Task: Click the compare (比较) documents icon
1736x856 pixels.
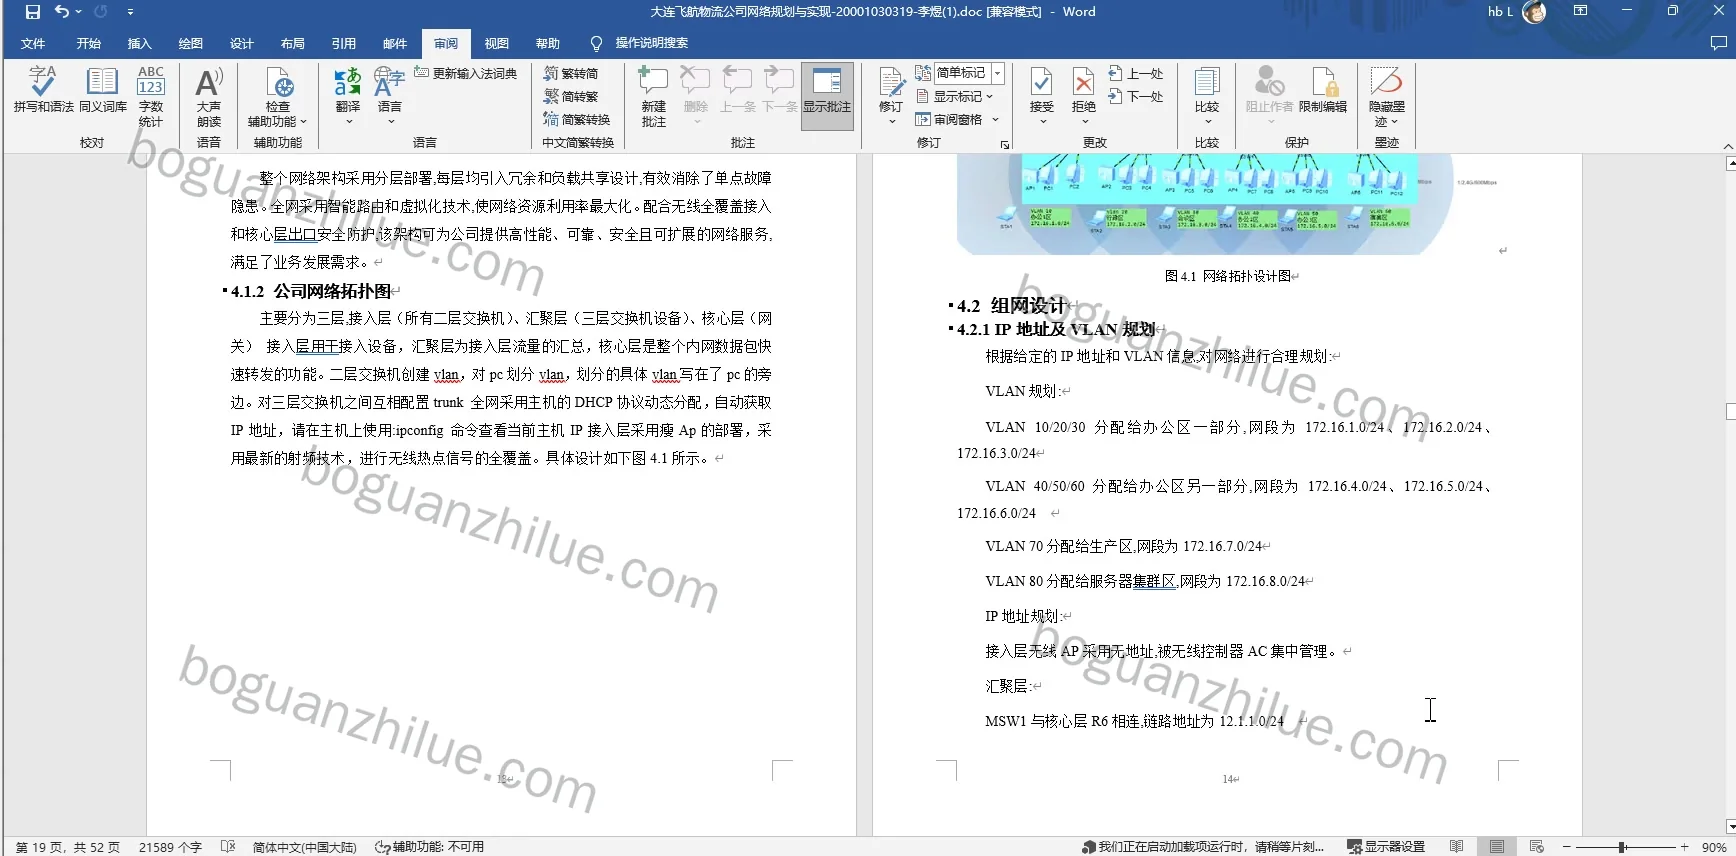Action: click(x=1207, y=83)
